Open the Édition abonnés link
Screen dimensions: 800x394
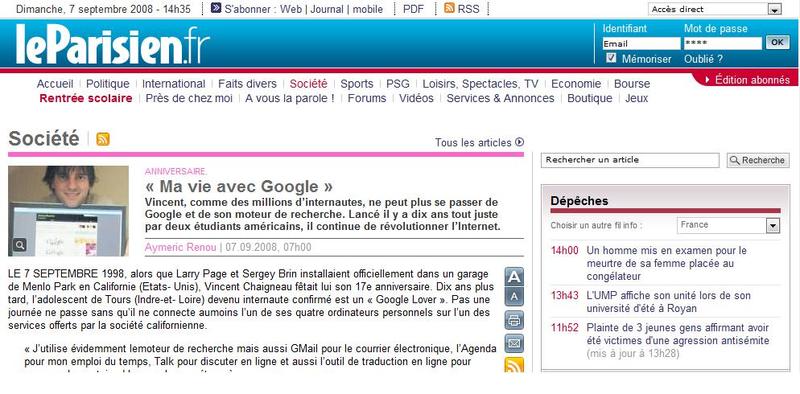pos(747,80)
